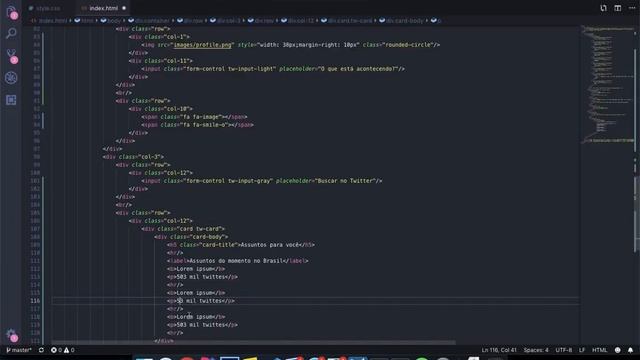This screenshot has height=360, width=640.
Task: Click line number 116 in gutter
Action: 36,301
